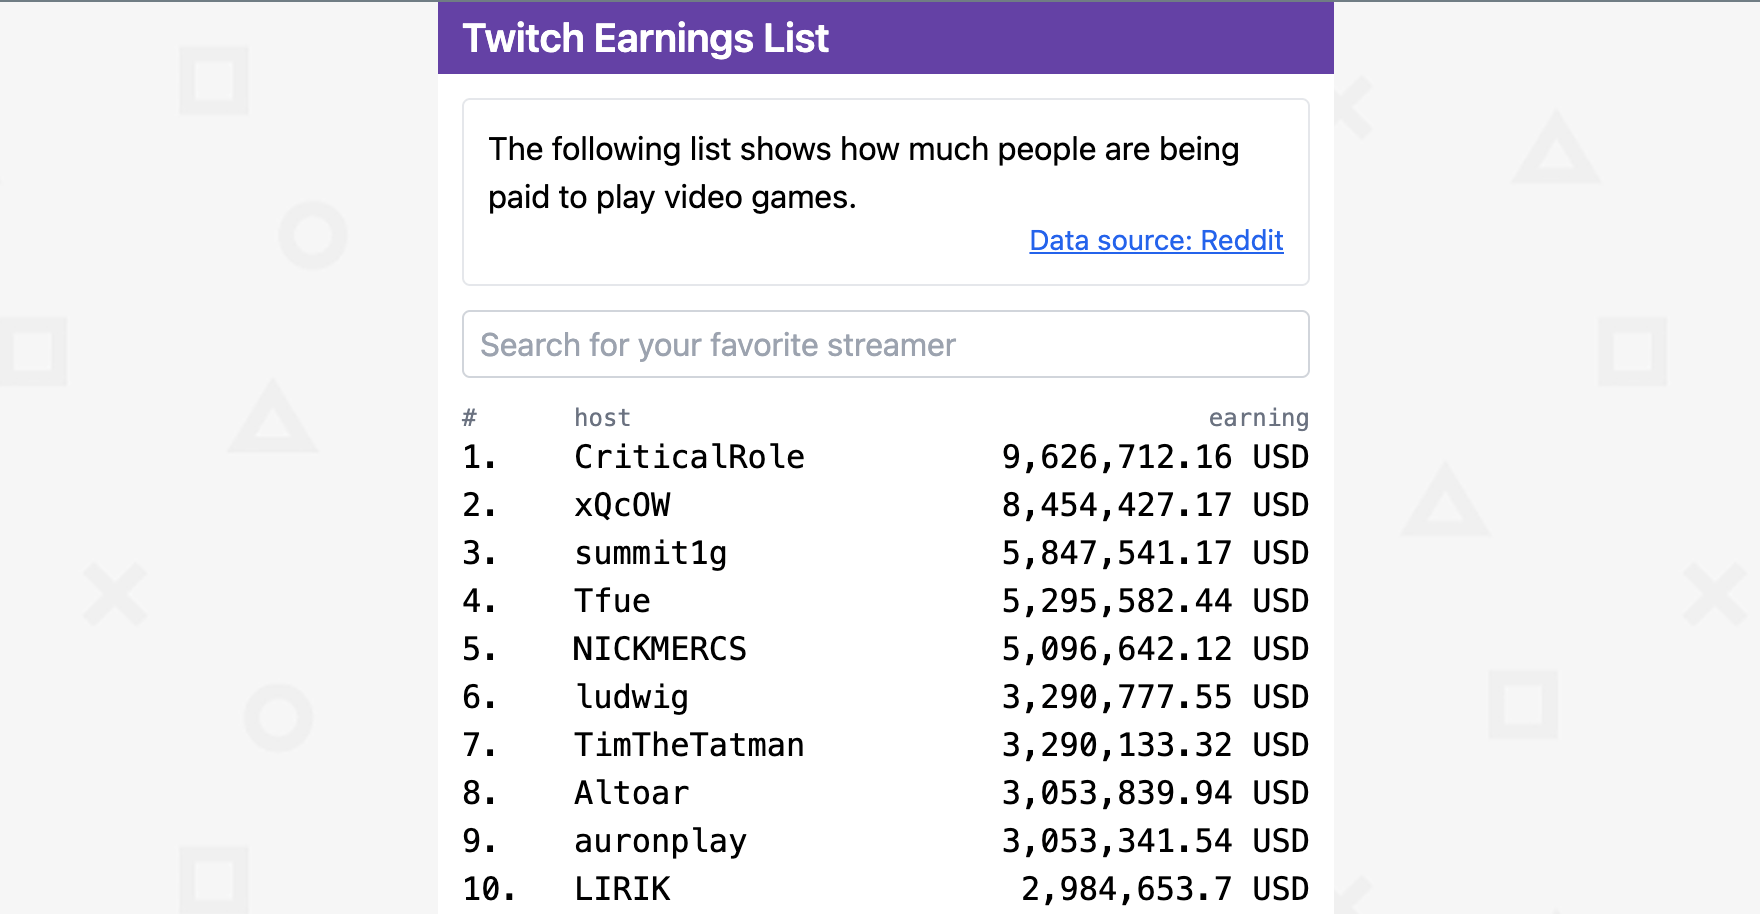Viewport: 1760px width, 914px height.
Task: Sort by the earning column header
Action: click(1259, 418)
